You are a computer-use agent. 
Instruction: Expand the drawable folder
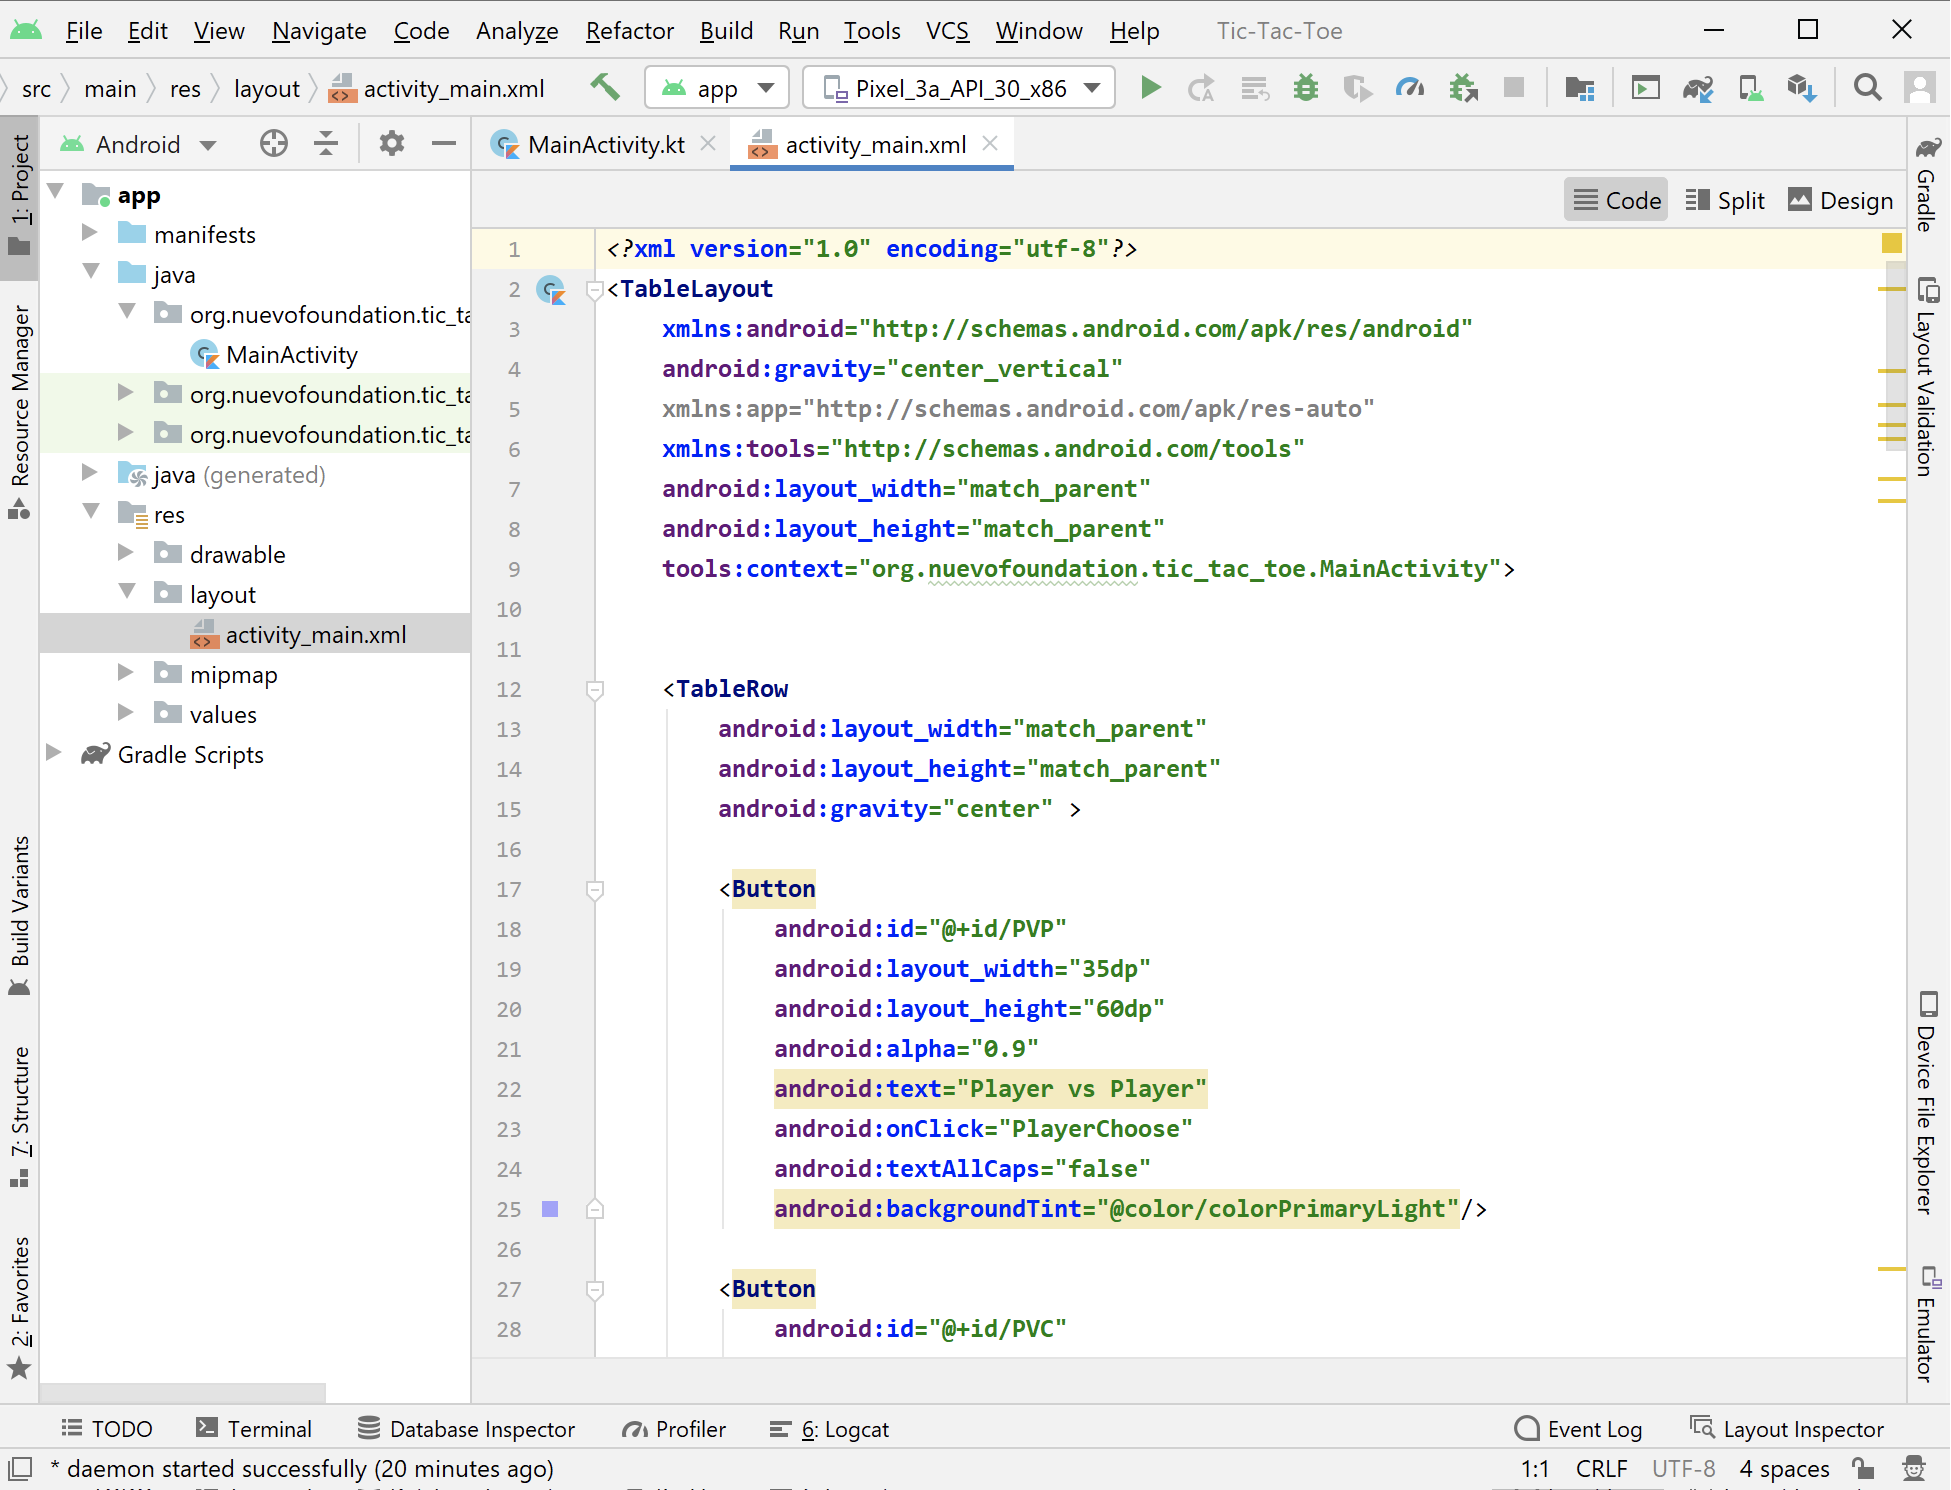point(125,553)
